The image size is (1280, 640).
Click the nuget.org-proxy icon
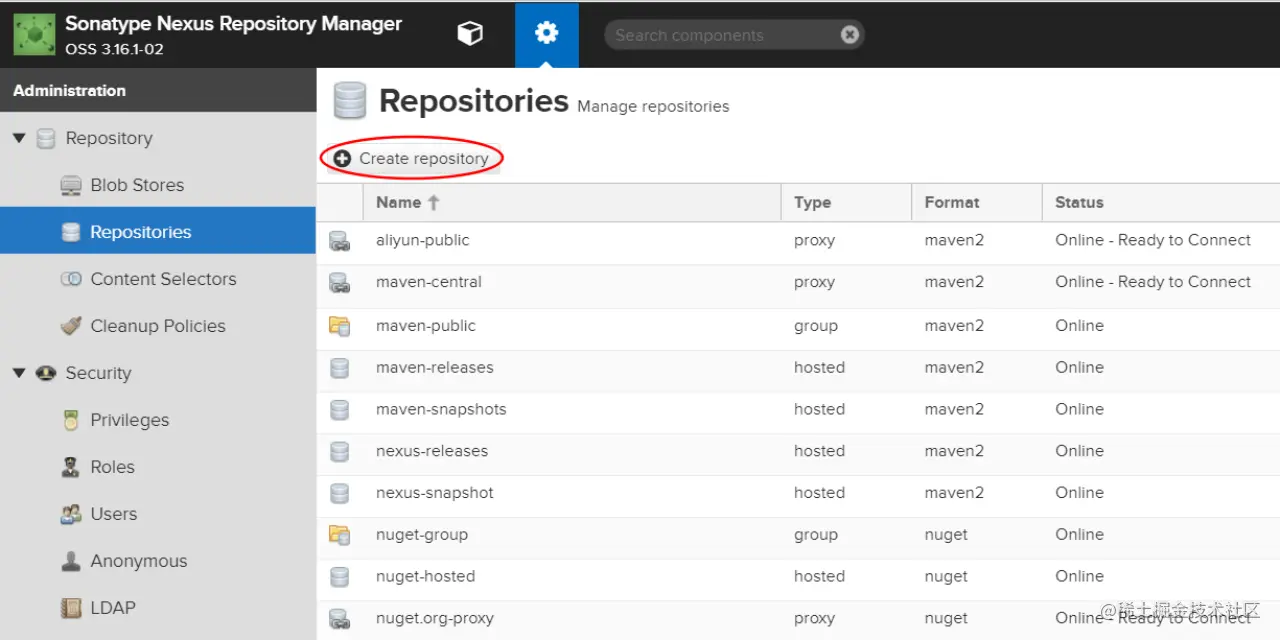[339, 619]
